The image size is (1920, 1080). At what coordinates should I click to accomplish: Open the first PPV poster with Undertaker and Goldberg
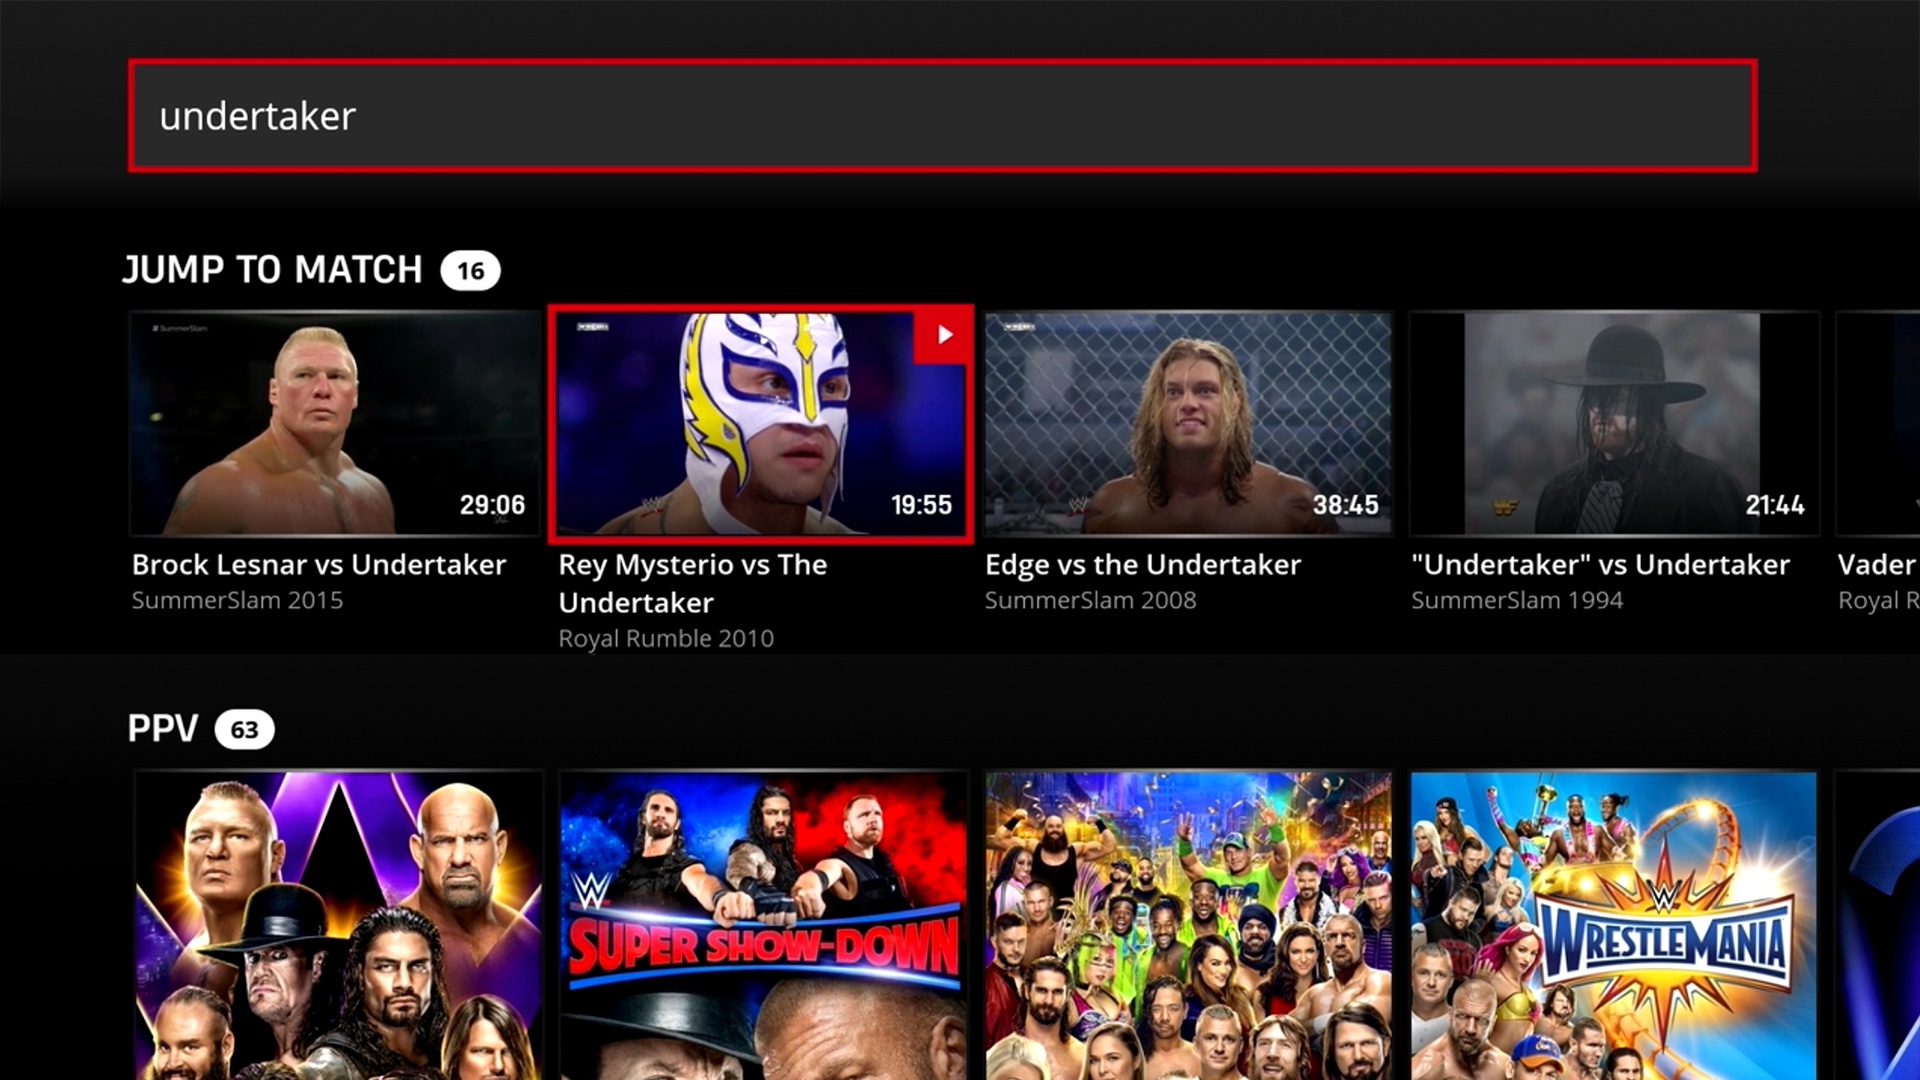point(338,920)
